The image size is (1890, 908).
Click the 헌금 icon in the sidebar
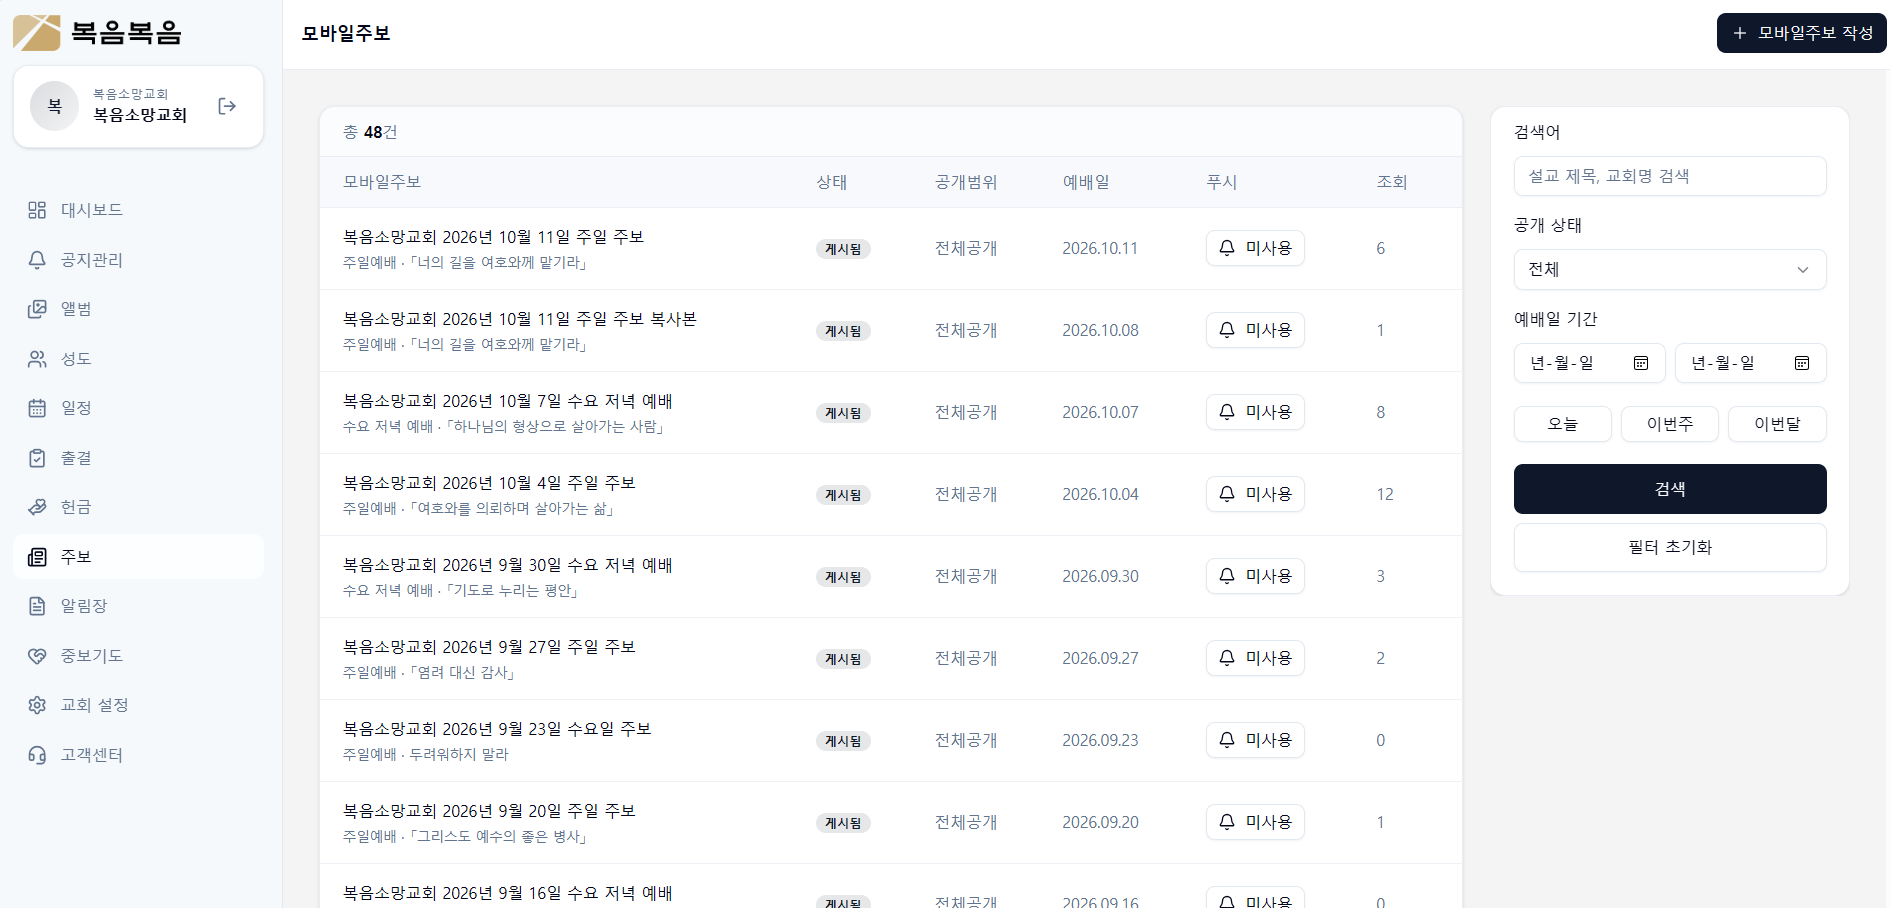(37, 507)
